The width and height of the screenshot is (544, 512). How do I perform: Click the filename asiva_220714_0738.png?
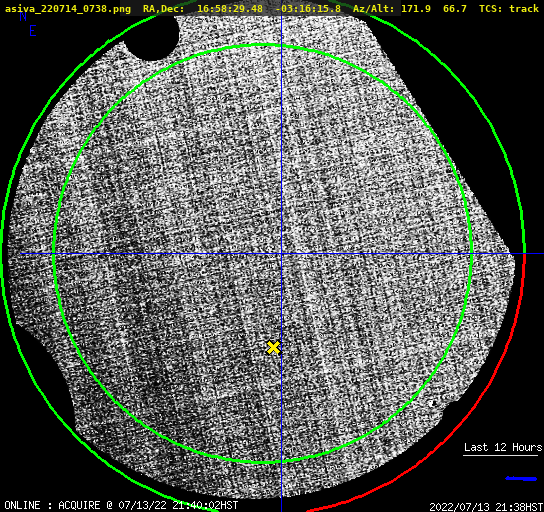click(x=68, y=8)
